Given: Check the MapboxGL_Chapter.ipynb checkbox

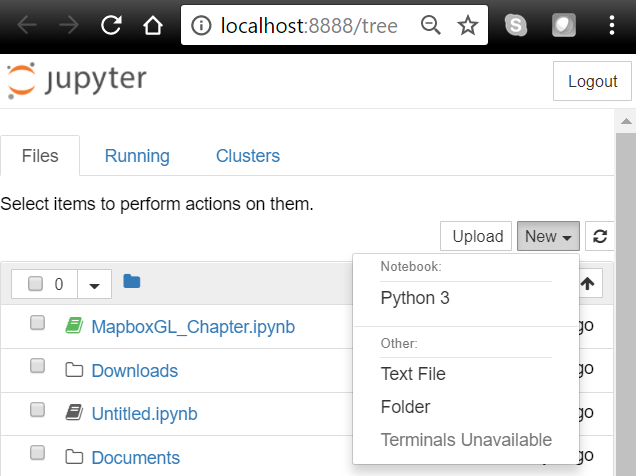Looking at the screenshot, I should [37, 323].
